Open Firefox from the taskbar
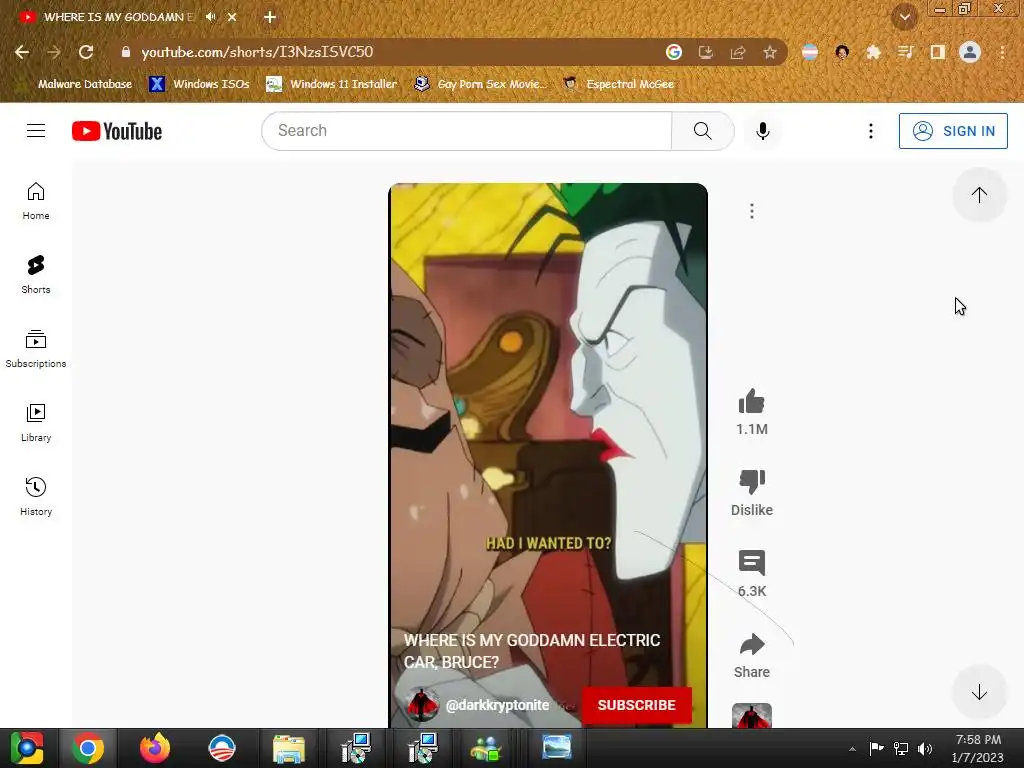1024x768 pixels. tap(155, 748)
